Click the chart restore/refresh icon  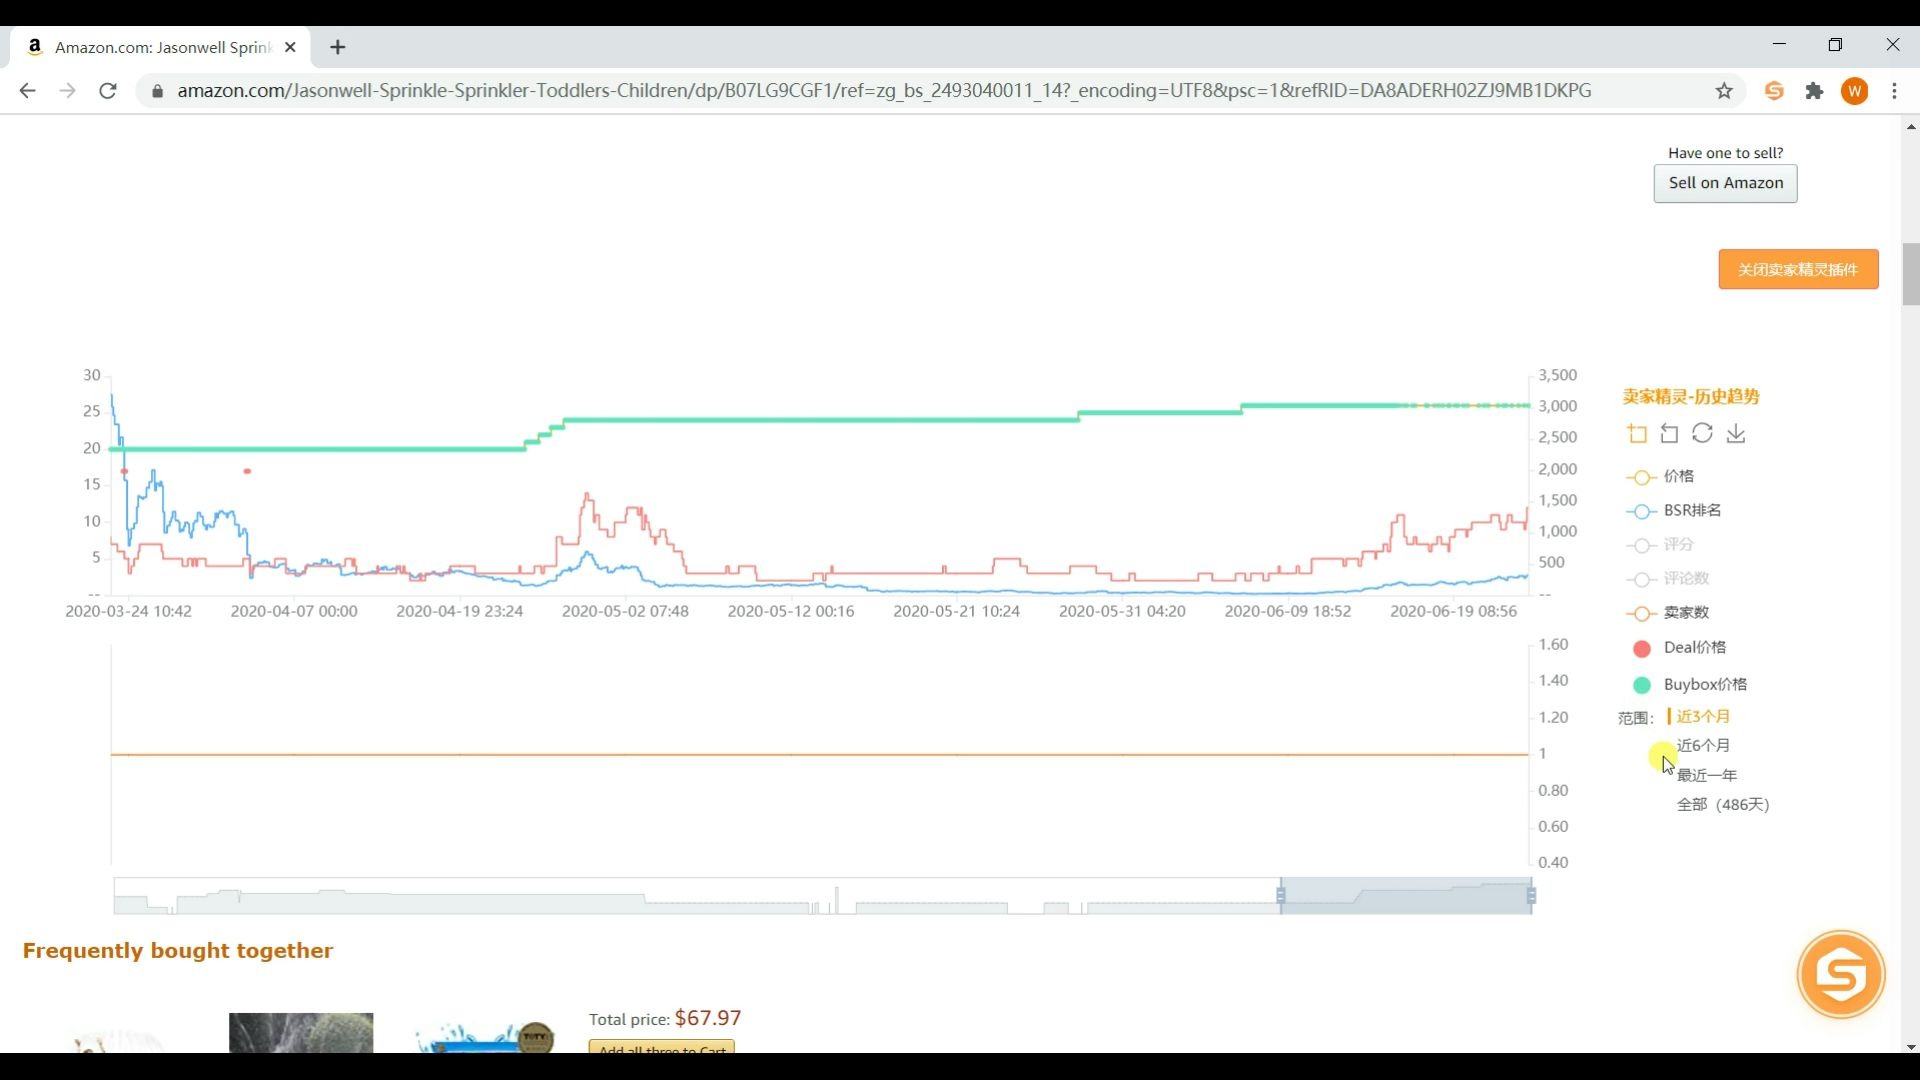[x=1702, y=433]
